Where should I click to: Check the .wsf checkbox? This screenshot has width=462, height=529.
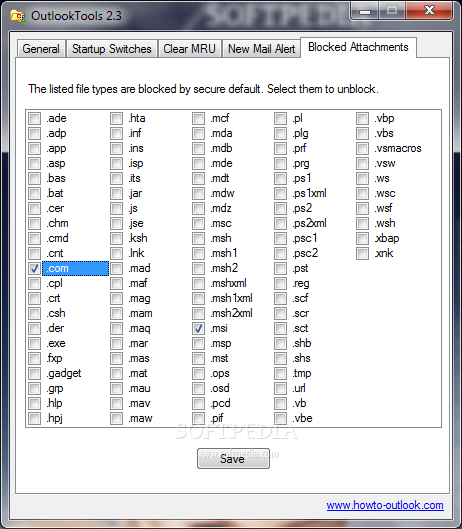pos(362,208)
